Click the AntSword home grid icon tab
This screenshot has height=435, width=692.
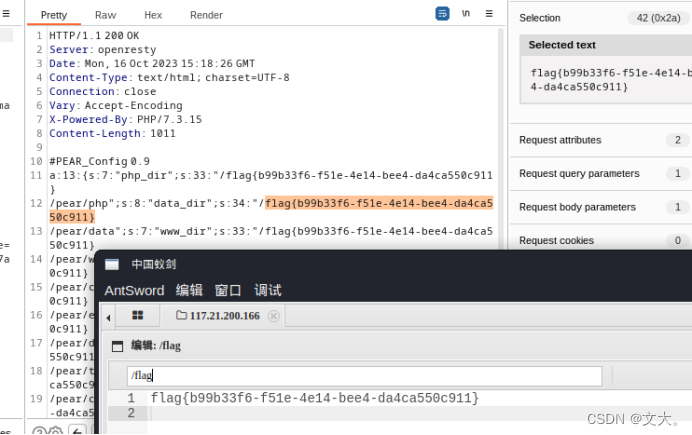pyautogui.click(x=138, y=315)
